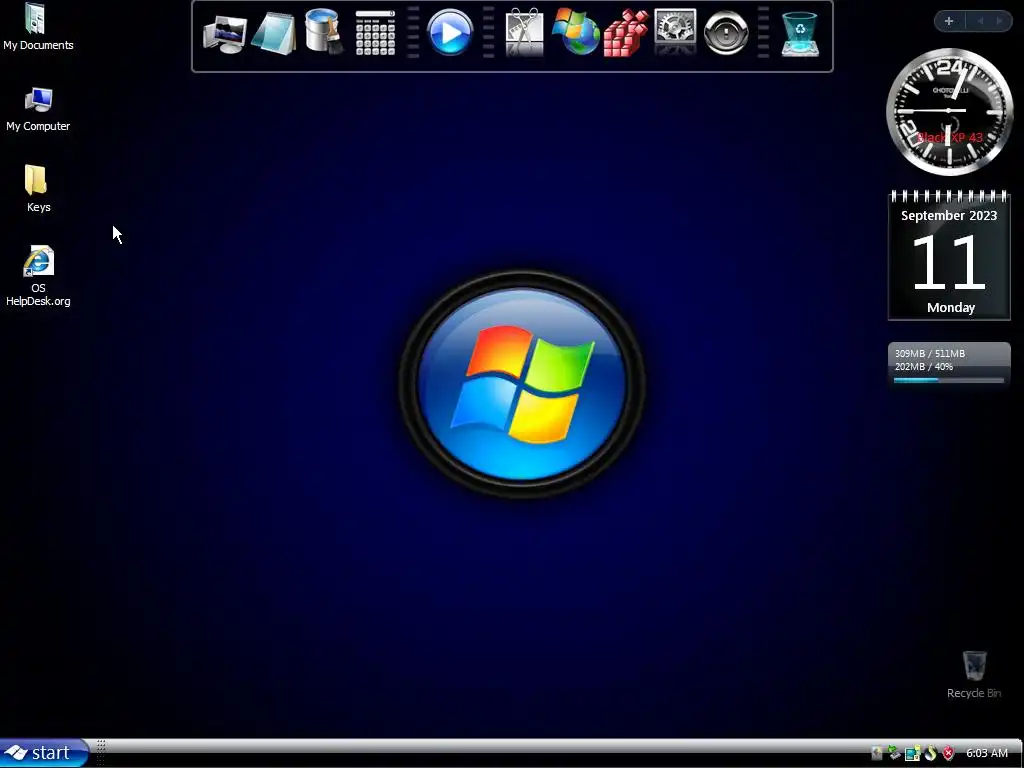
Task: Launch Notepad from the dock
Action: [x=274, y=33]
